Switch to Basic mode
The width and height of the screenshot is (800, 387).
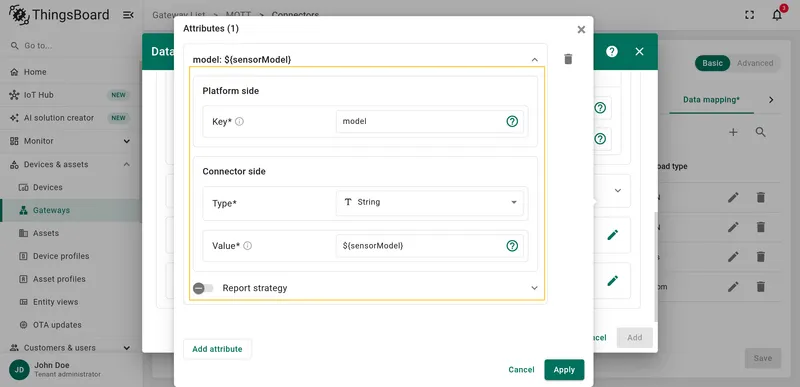712,63
